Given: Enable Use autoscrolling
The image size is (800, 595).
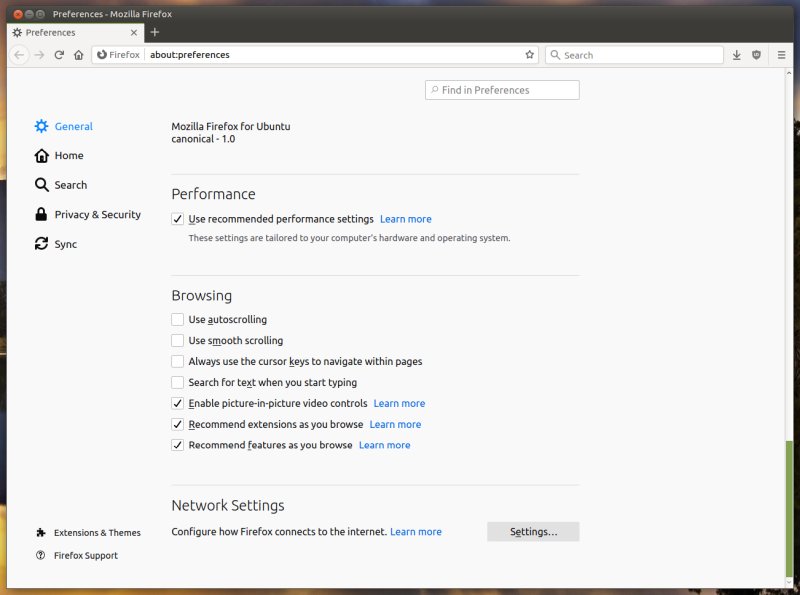Looking at the screenshot, I should [177, 319].
